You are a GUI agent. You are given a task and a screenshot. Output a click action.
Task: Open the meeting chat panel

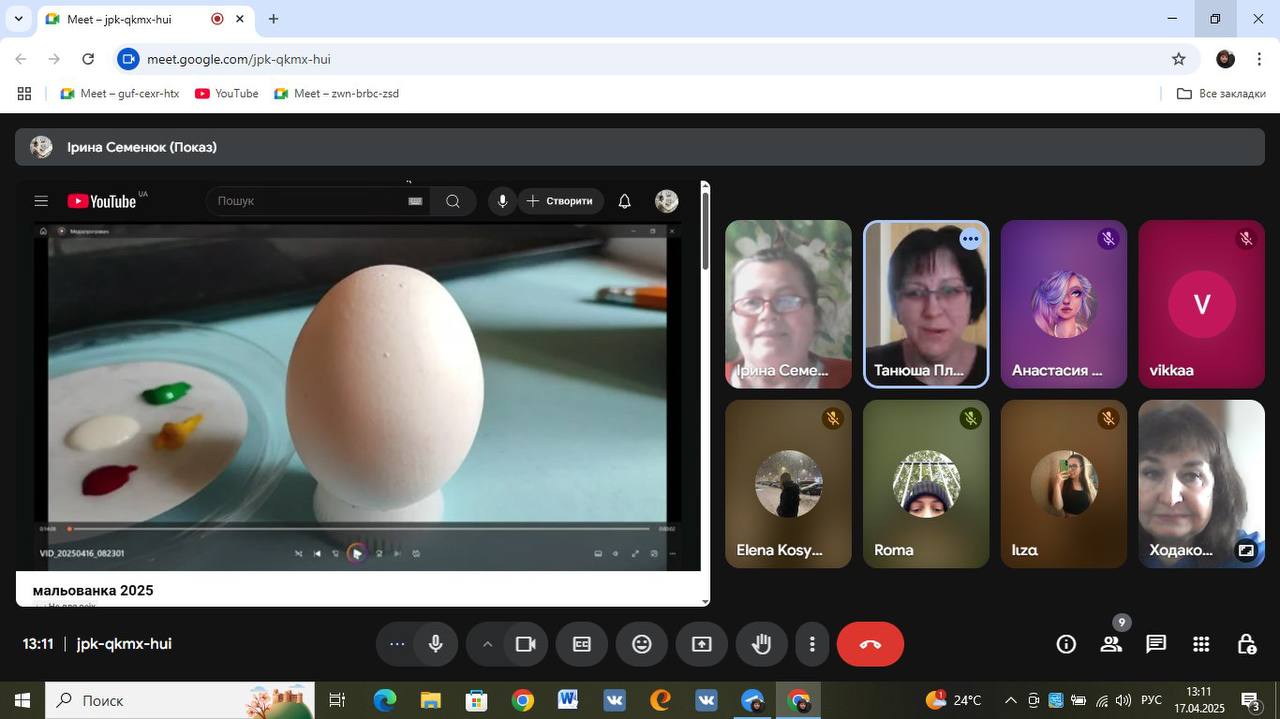1156,644
